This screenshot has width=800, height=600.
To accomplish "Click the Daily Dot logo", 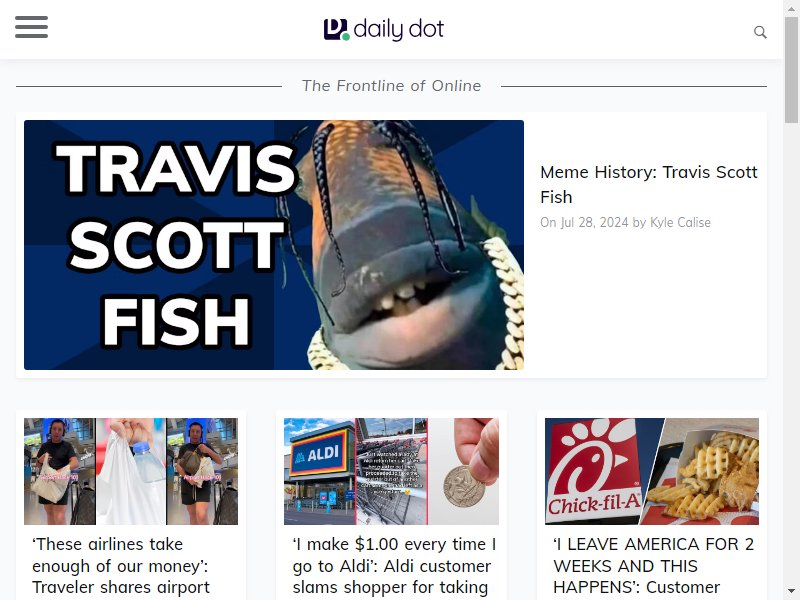I will [384, 29].
